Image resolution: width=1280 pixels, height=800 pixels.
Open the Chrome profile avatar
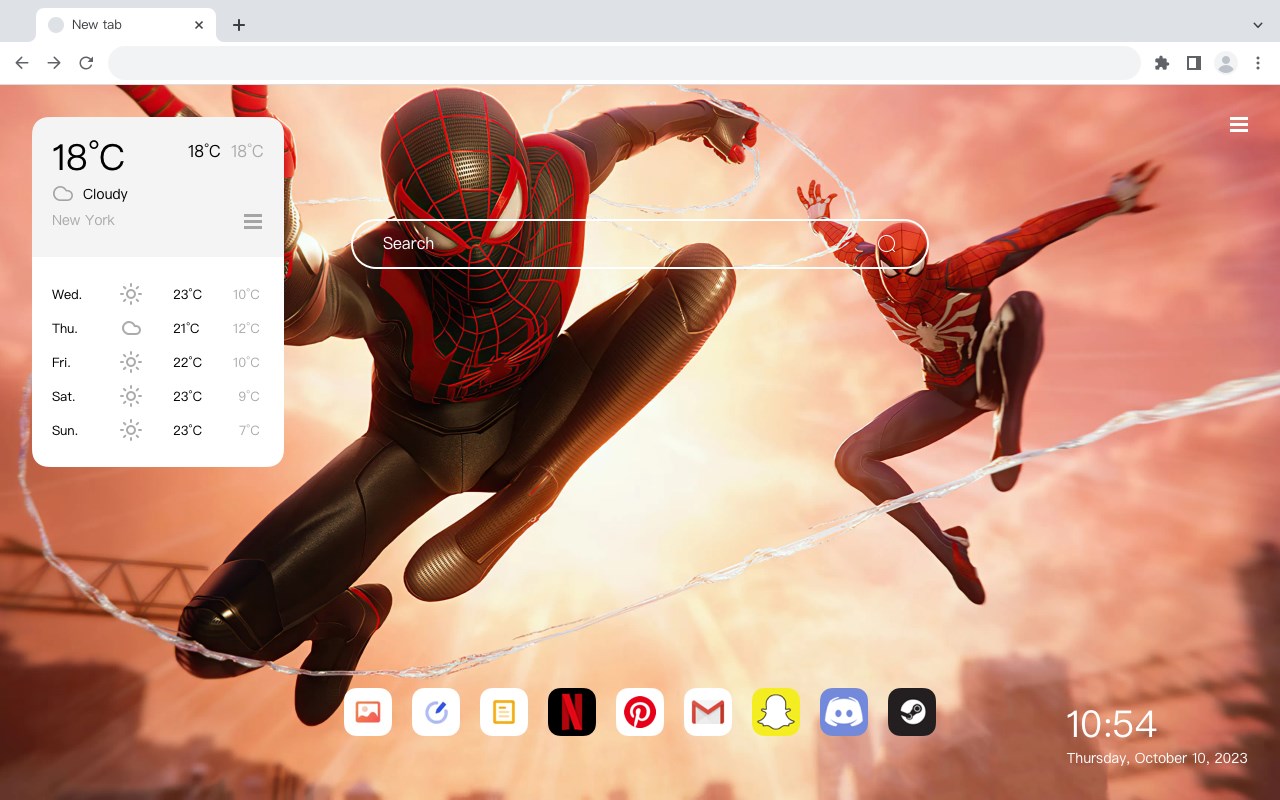1226,63
